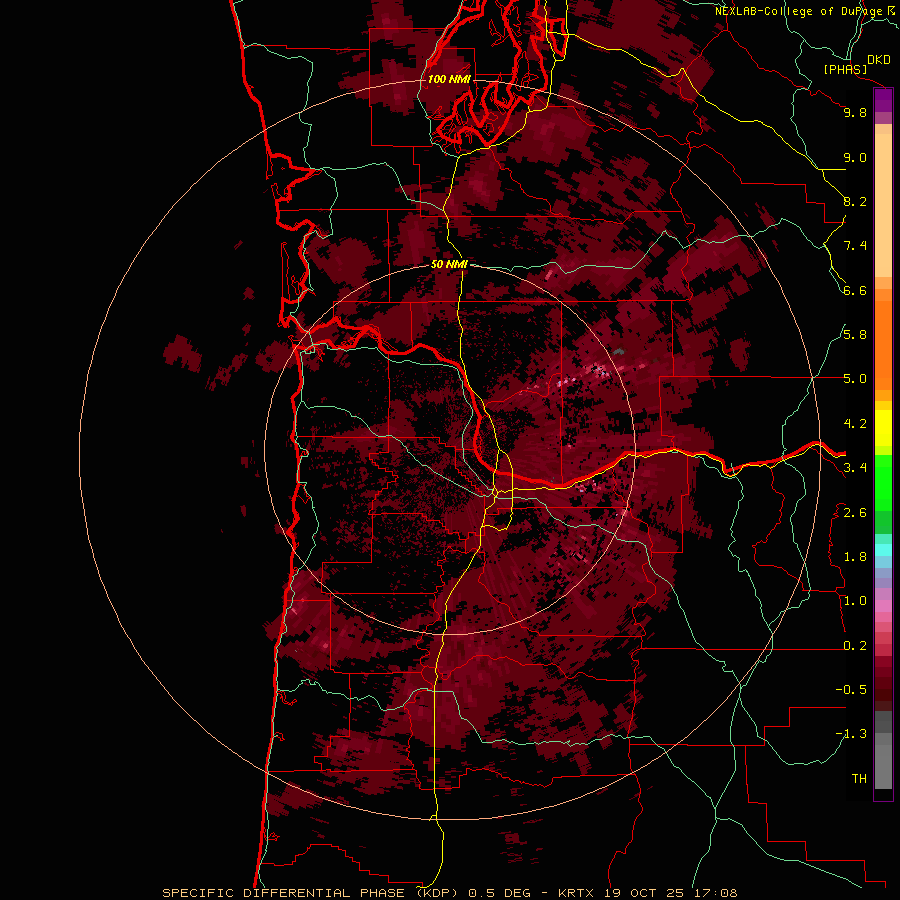Click the KRTX radar site identifier

(x=577, y=893)
